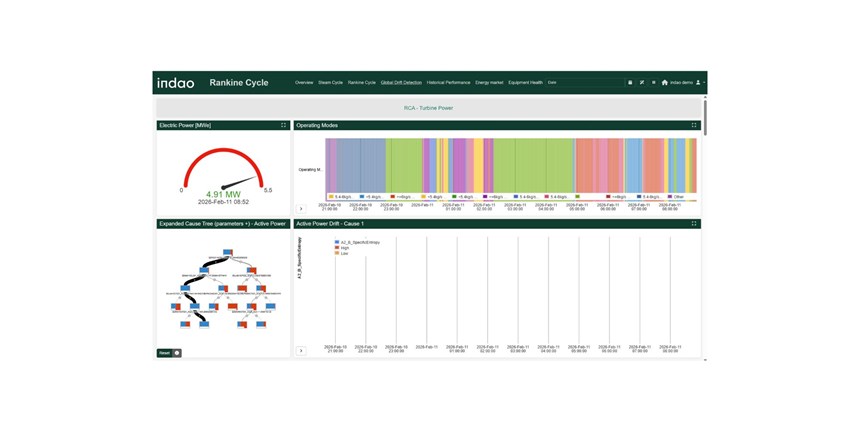
Task: Expand the Active Power Drift side arrow
Action: (301, 351)
